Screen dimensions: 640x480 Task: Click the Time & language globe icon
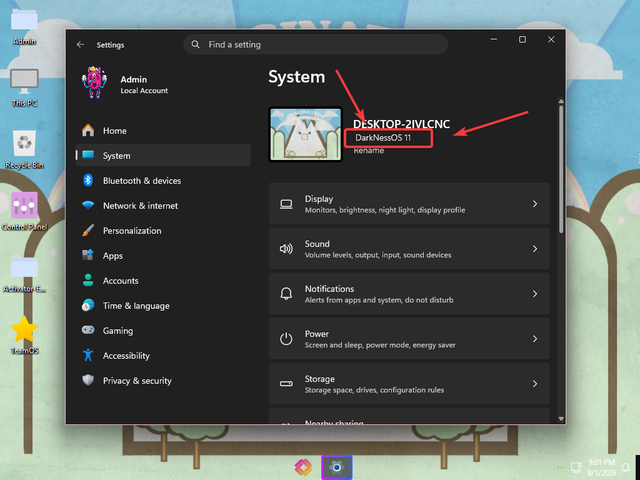coord(88,305)
